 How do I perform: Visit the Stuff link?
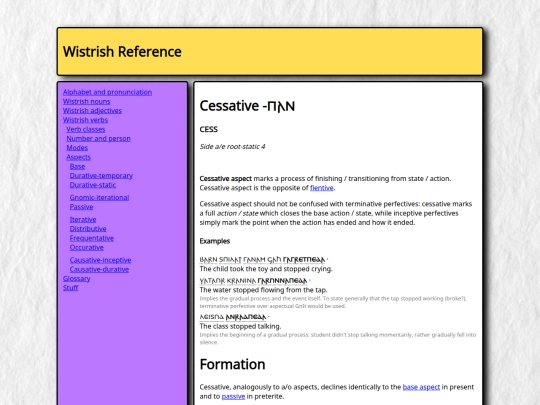70,288
